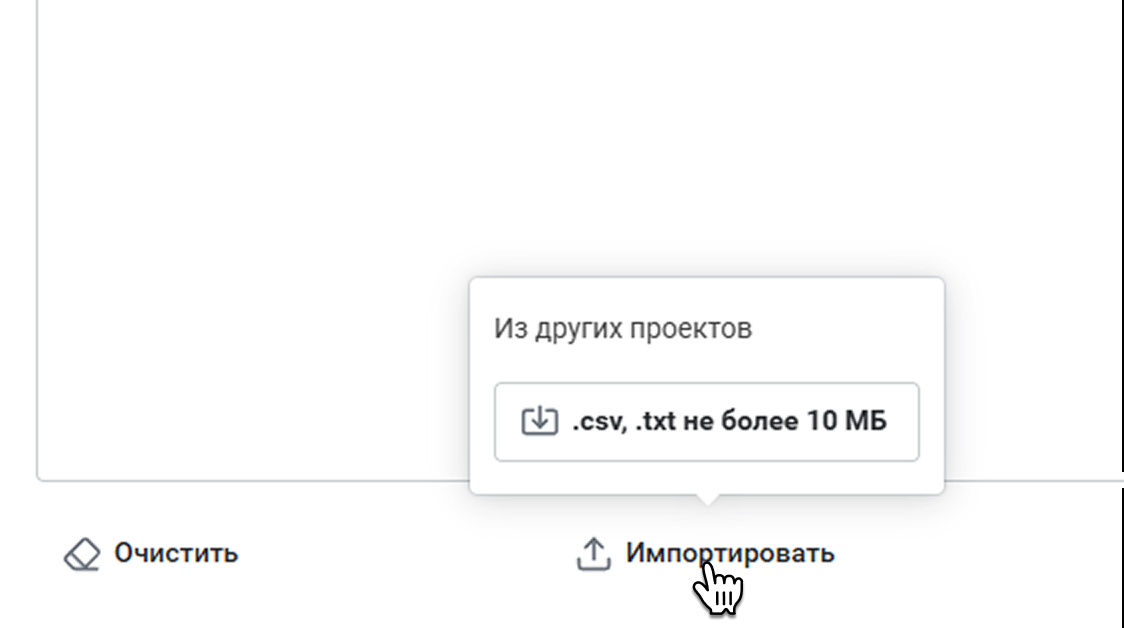
Task: Select the Из других проектов option
Action: [622, 328]
